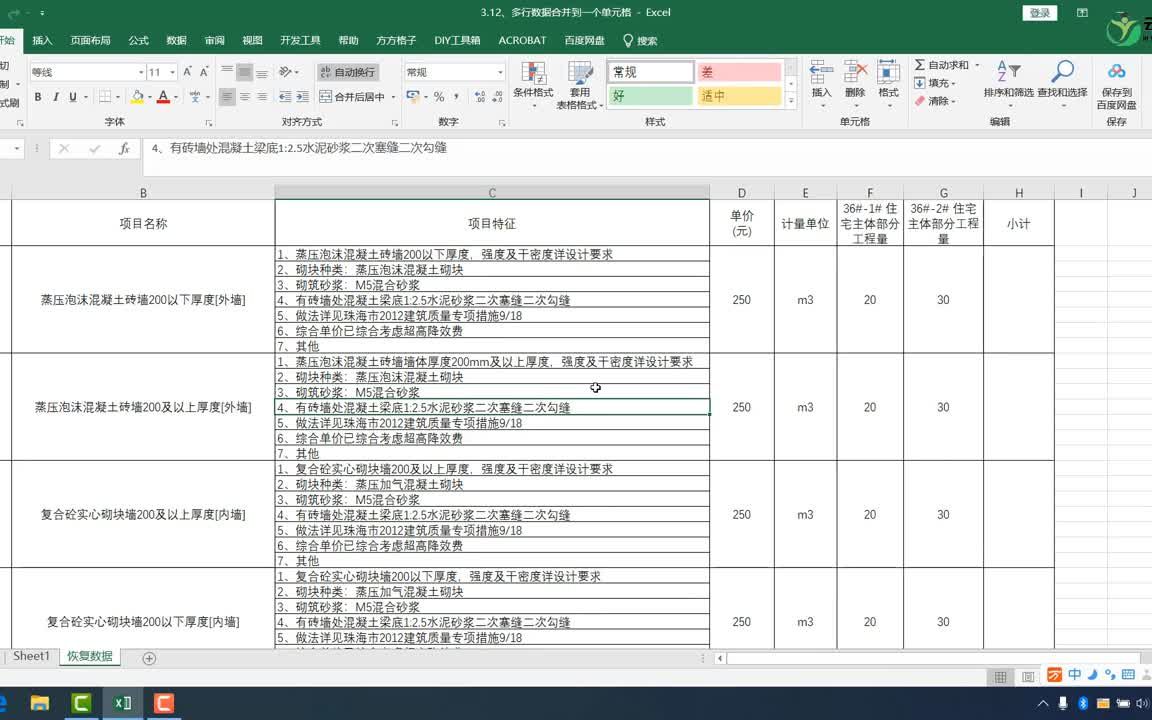Click the 删除 delete cells icon
Image resolution: width=1152 pixels, height=720 pixels.
tap(855, 80)
